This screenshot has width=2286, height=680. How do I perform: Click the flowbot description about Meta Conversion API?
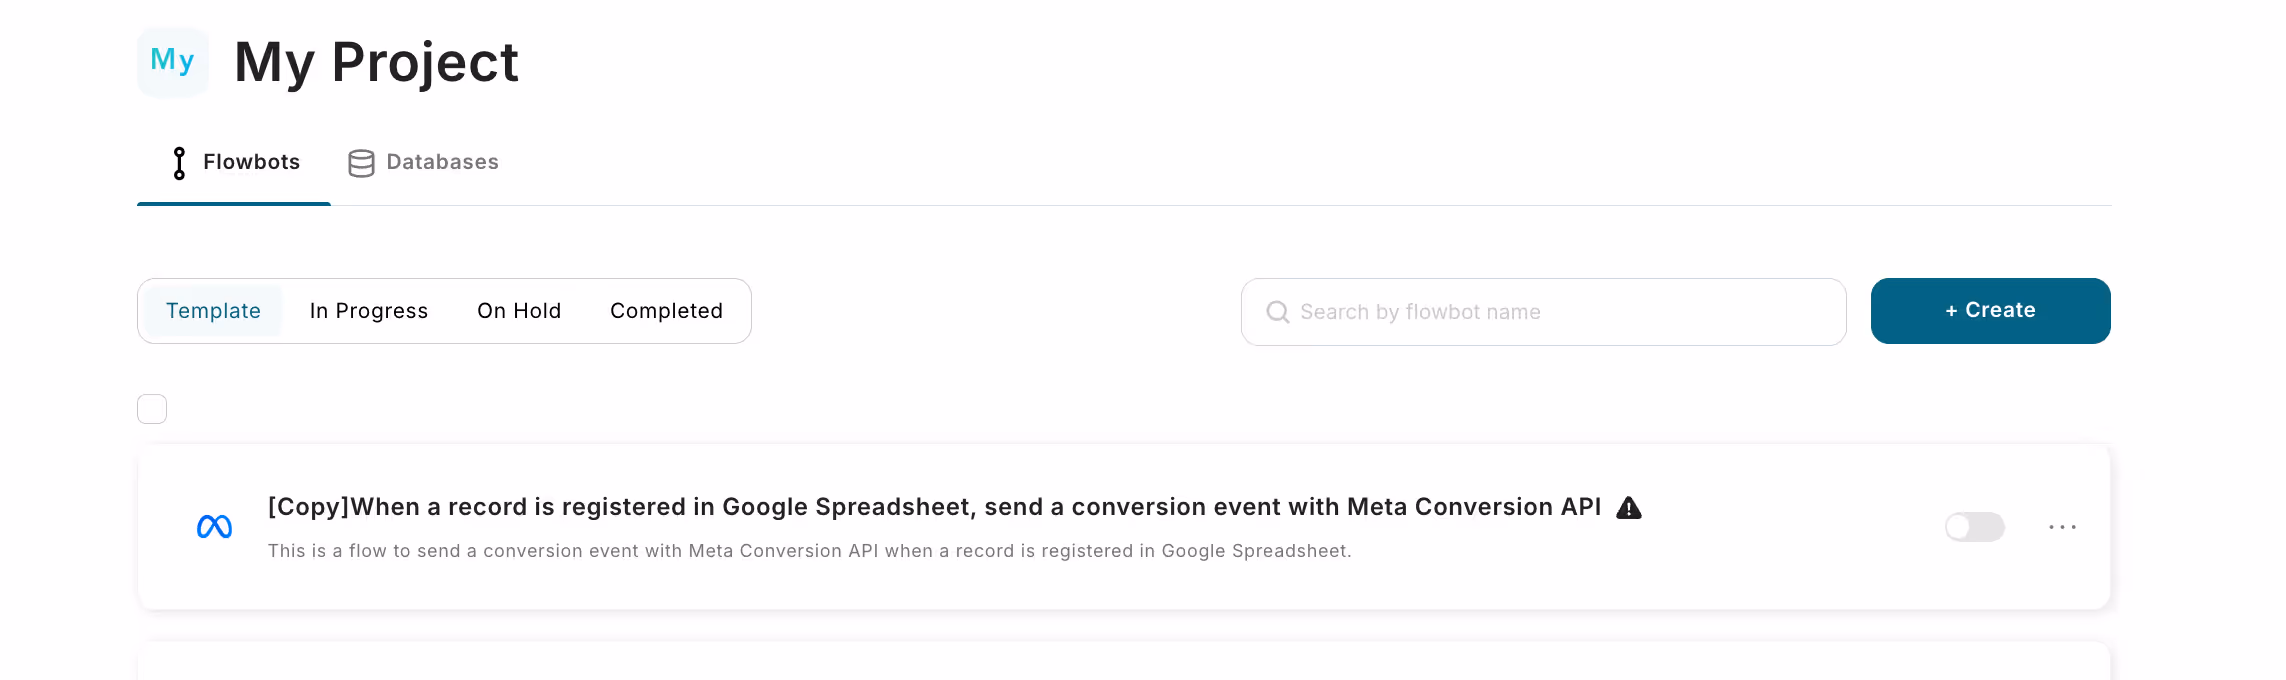click(x=809, y=551)
